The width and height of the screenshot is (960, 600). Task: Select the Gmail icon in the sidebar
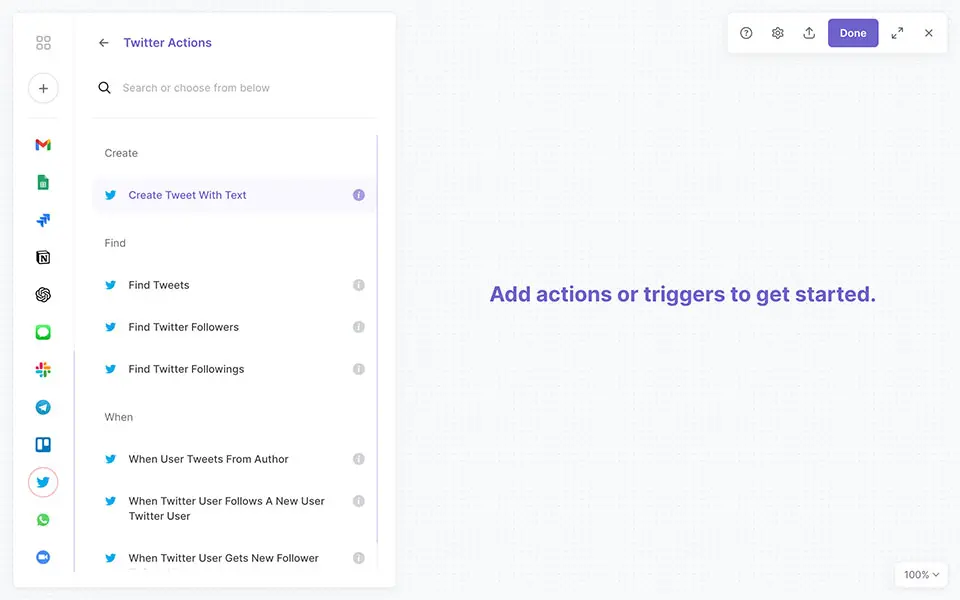tap(43, 144)
